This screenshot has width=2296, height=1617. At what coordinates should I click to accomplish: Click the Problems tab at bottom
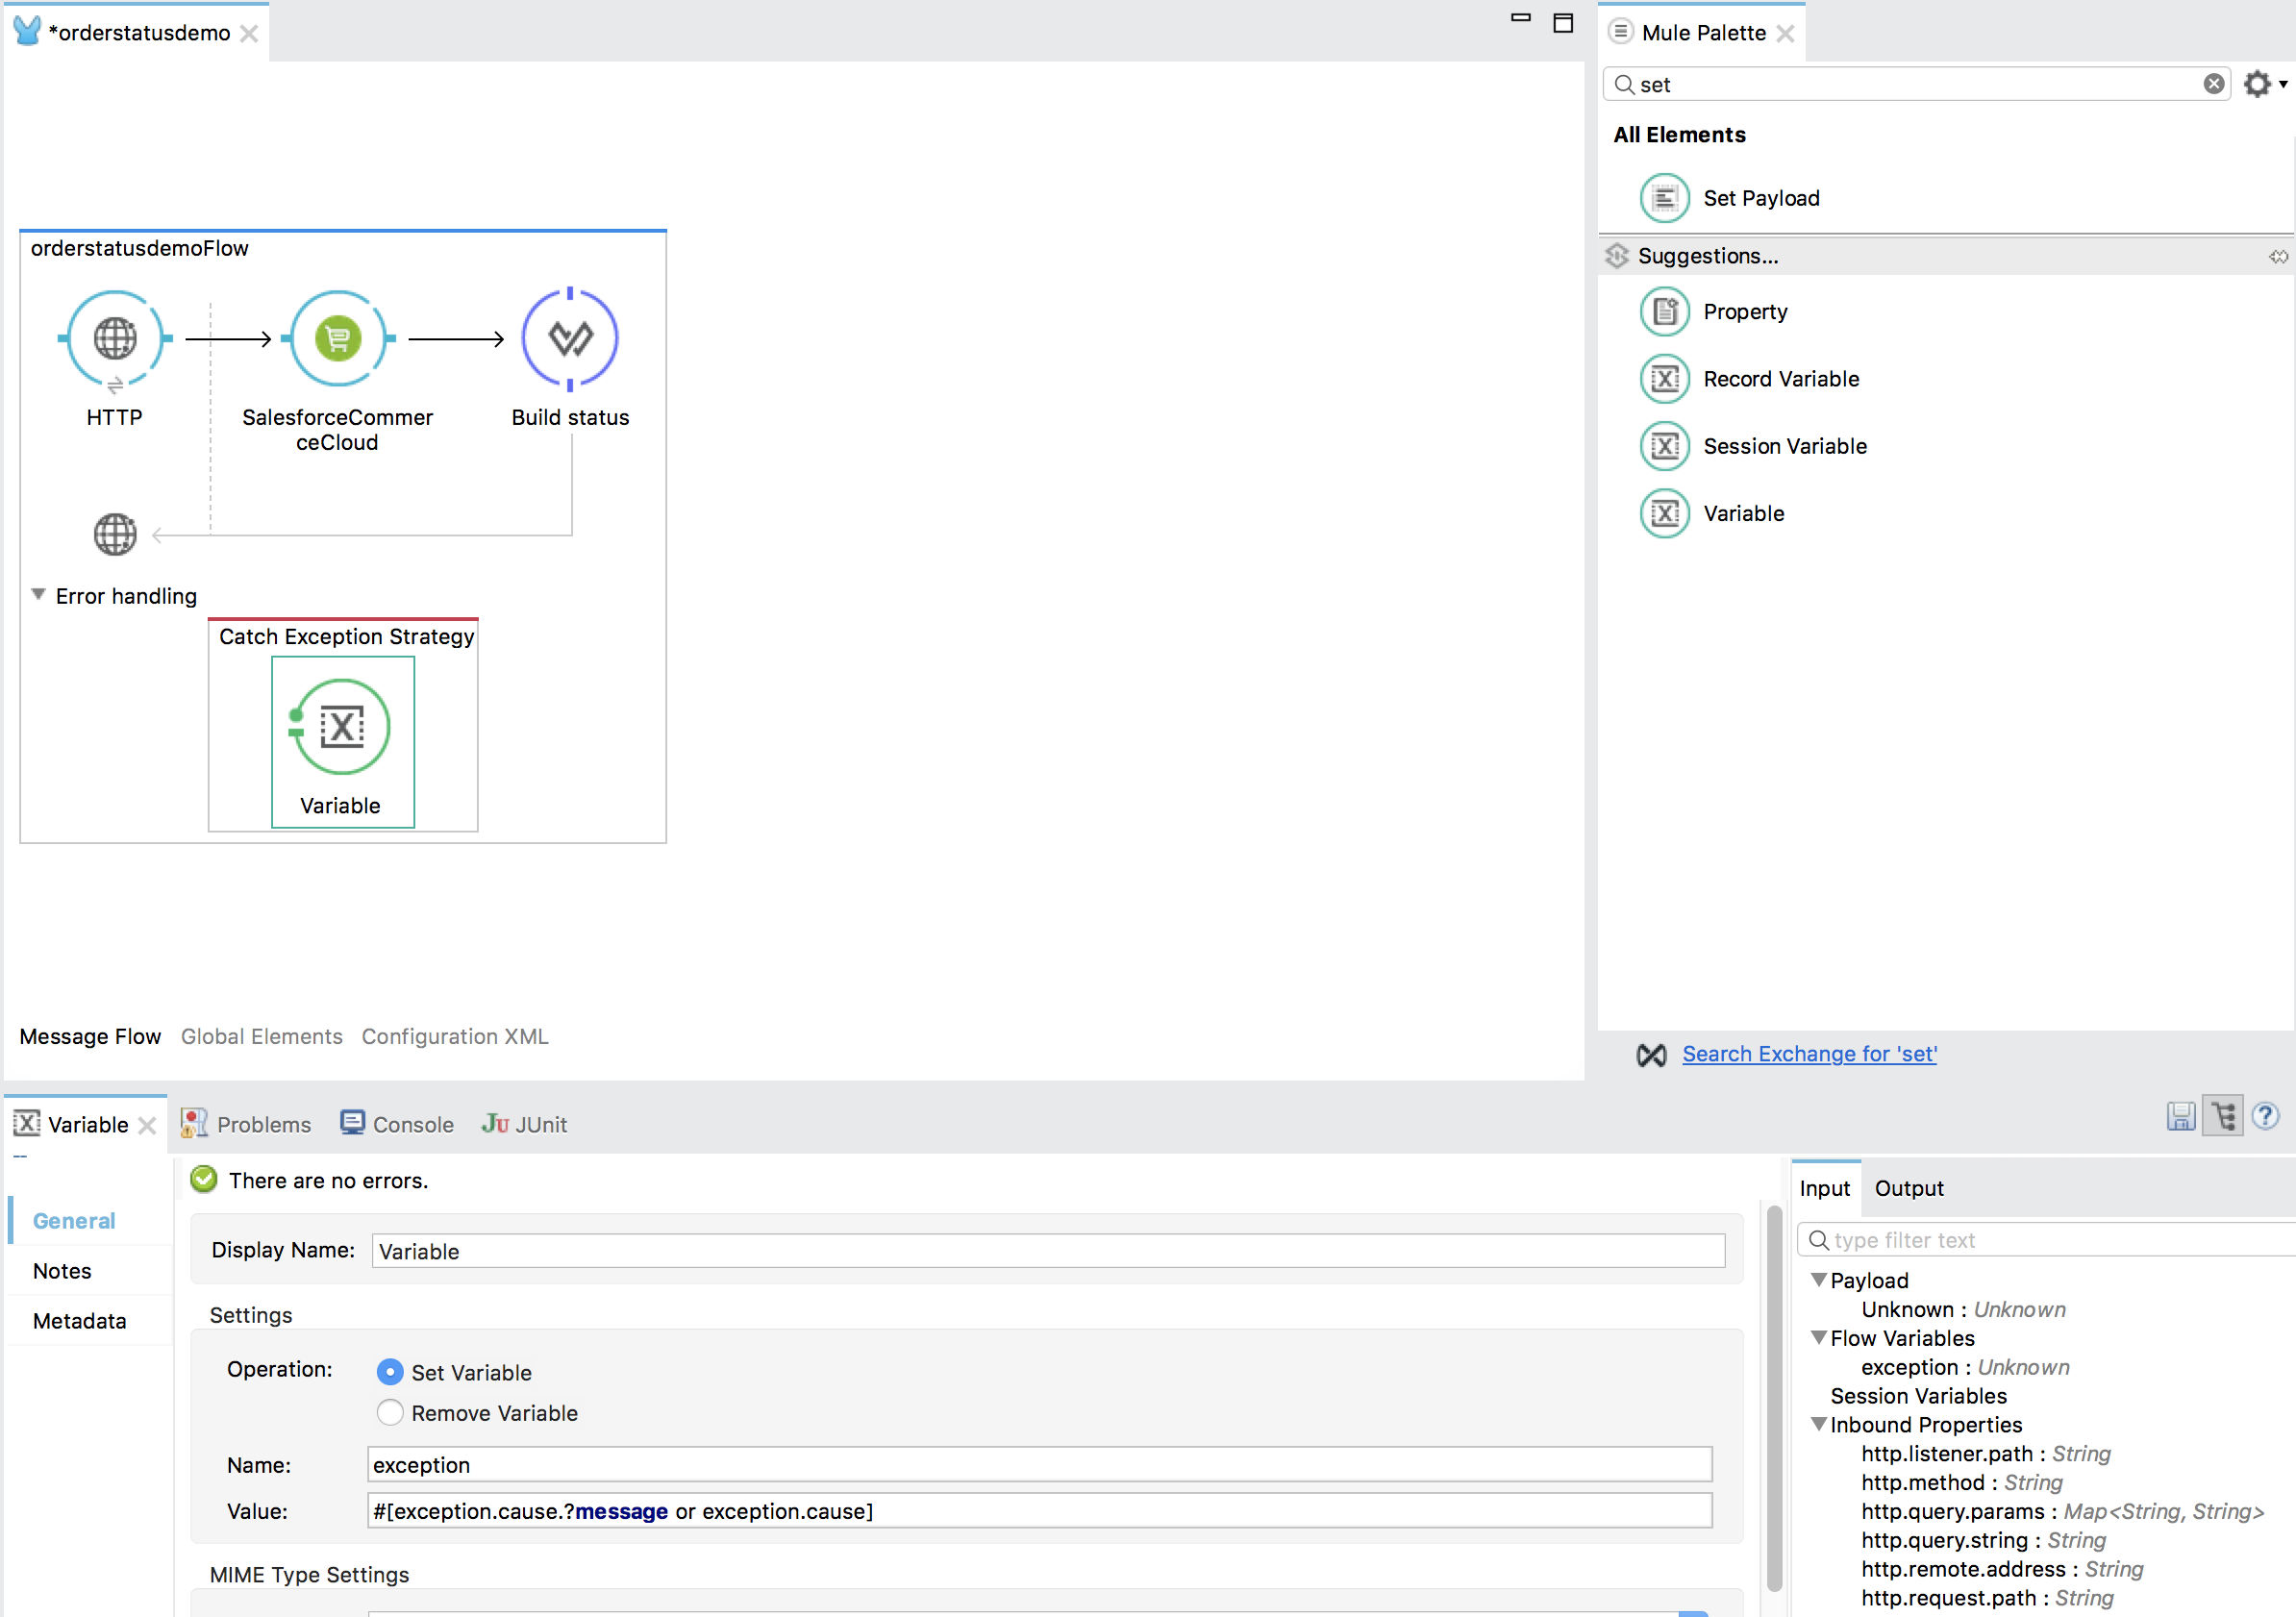click(x=266, y=1122)
